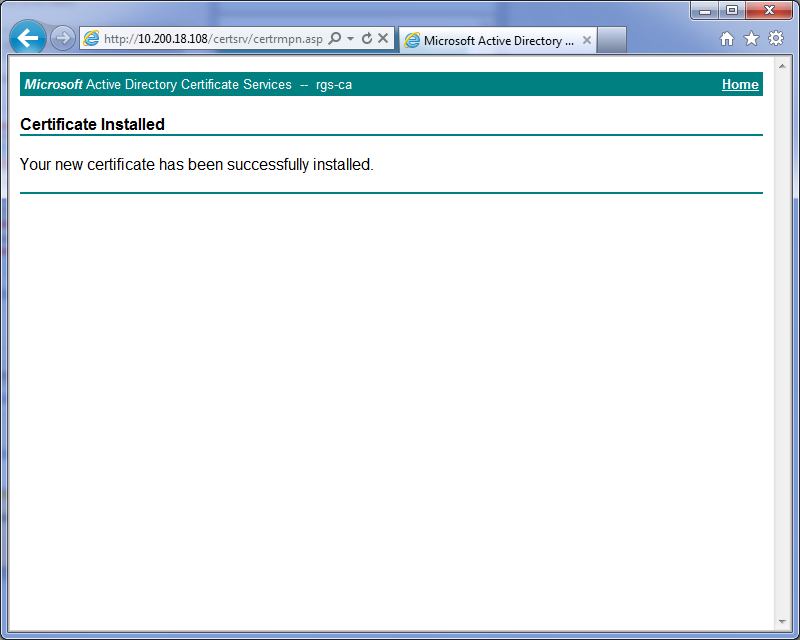800x640 pixels.
Task: Open the Tools gear menu
Action: [x=776, y=38]
